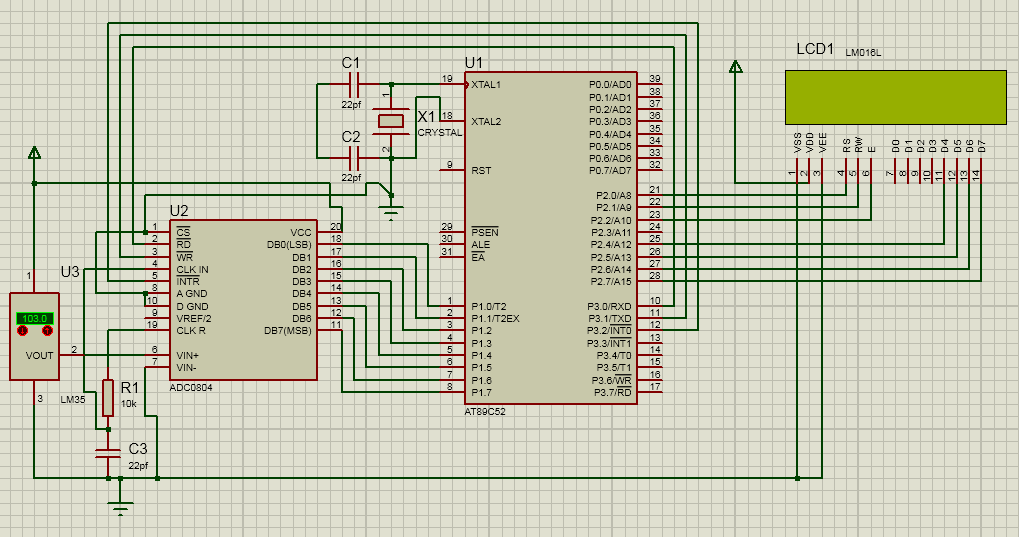Viewport: 1019px width, 537px height.
Task: Click the RS pin label on LCD1
Action: pyautogui.click(x=847, y=145)
